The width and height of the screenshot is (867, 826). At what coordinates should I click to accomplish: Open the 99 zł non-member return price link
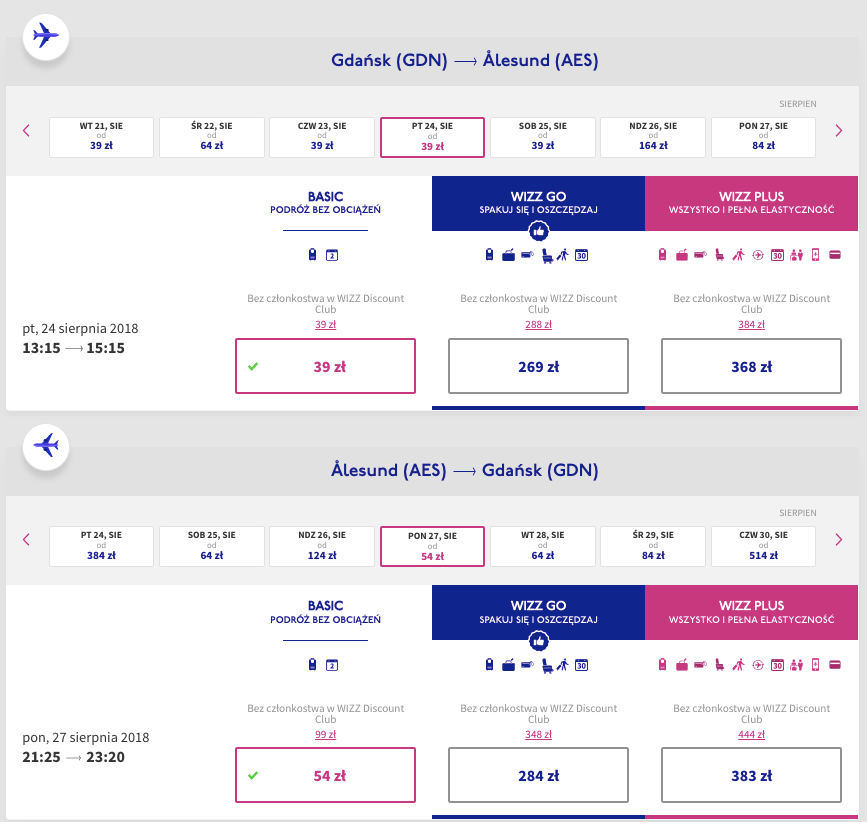click(x=325, y=734)
